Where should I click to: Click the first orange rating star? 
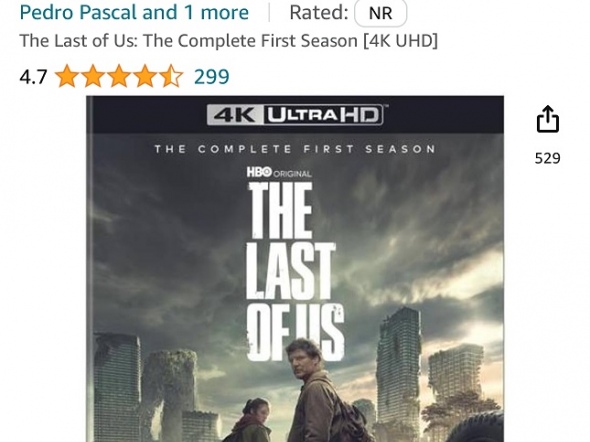(67, 76)
